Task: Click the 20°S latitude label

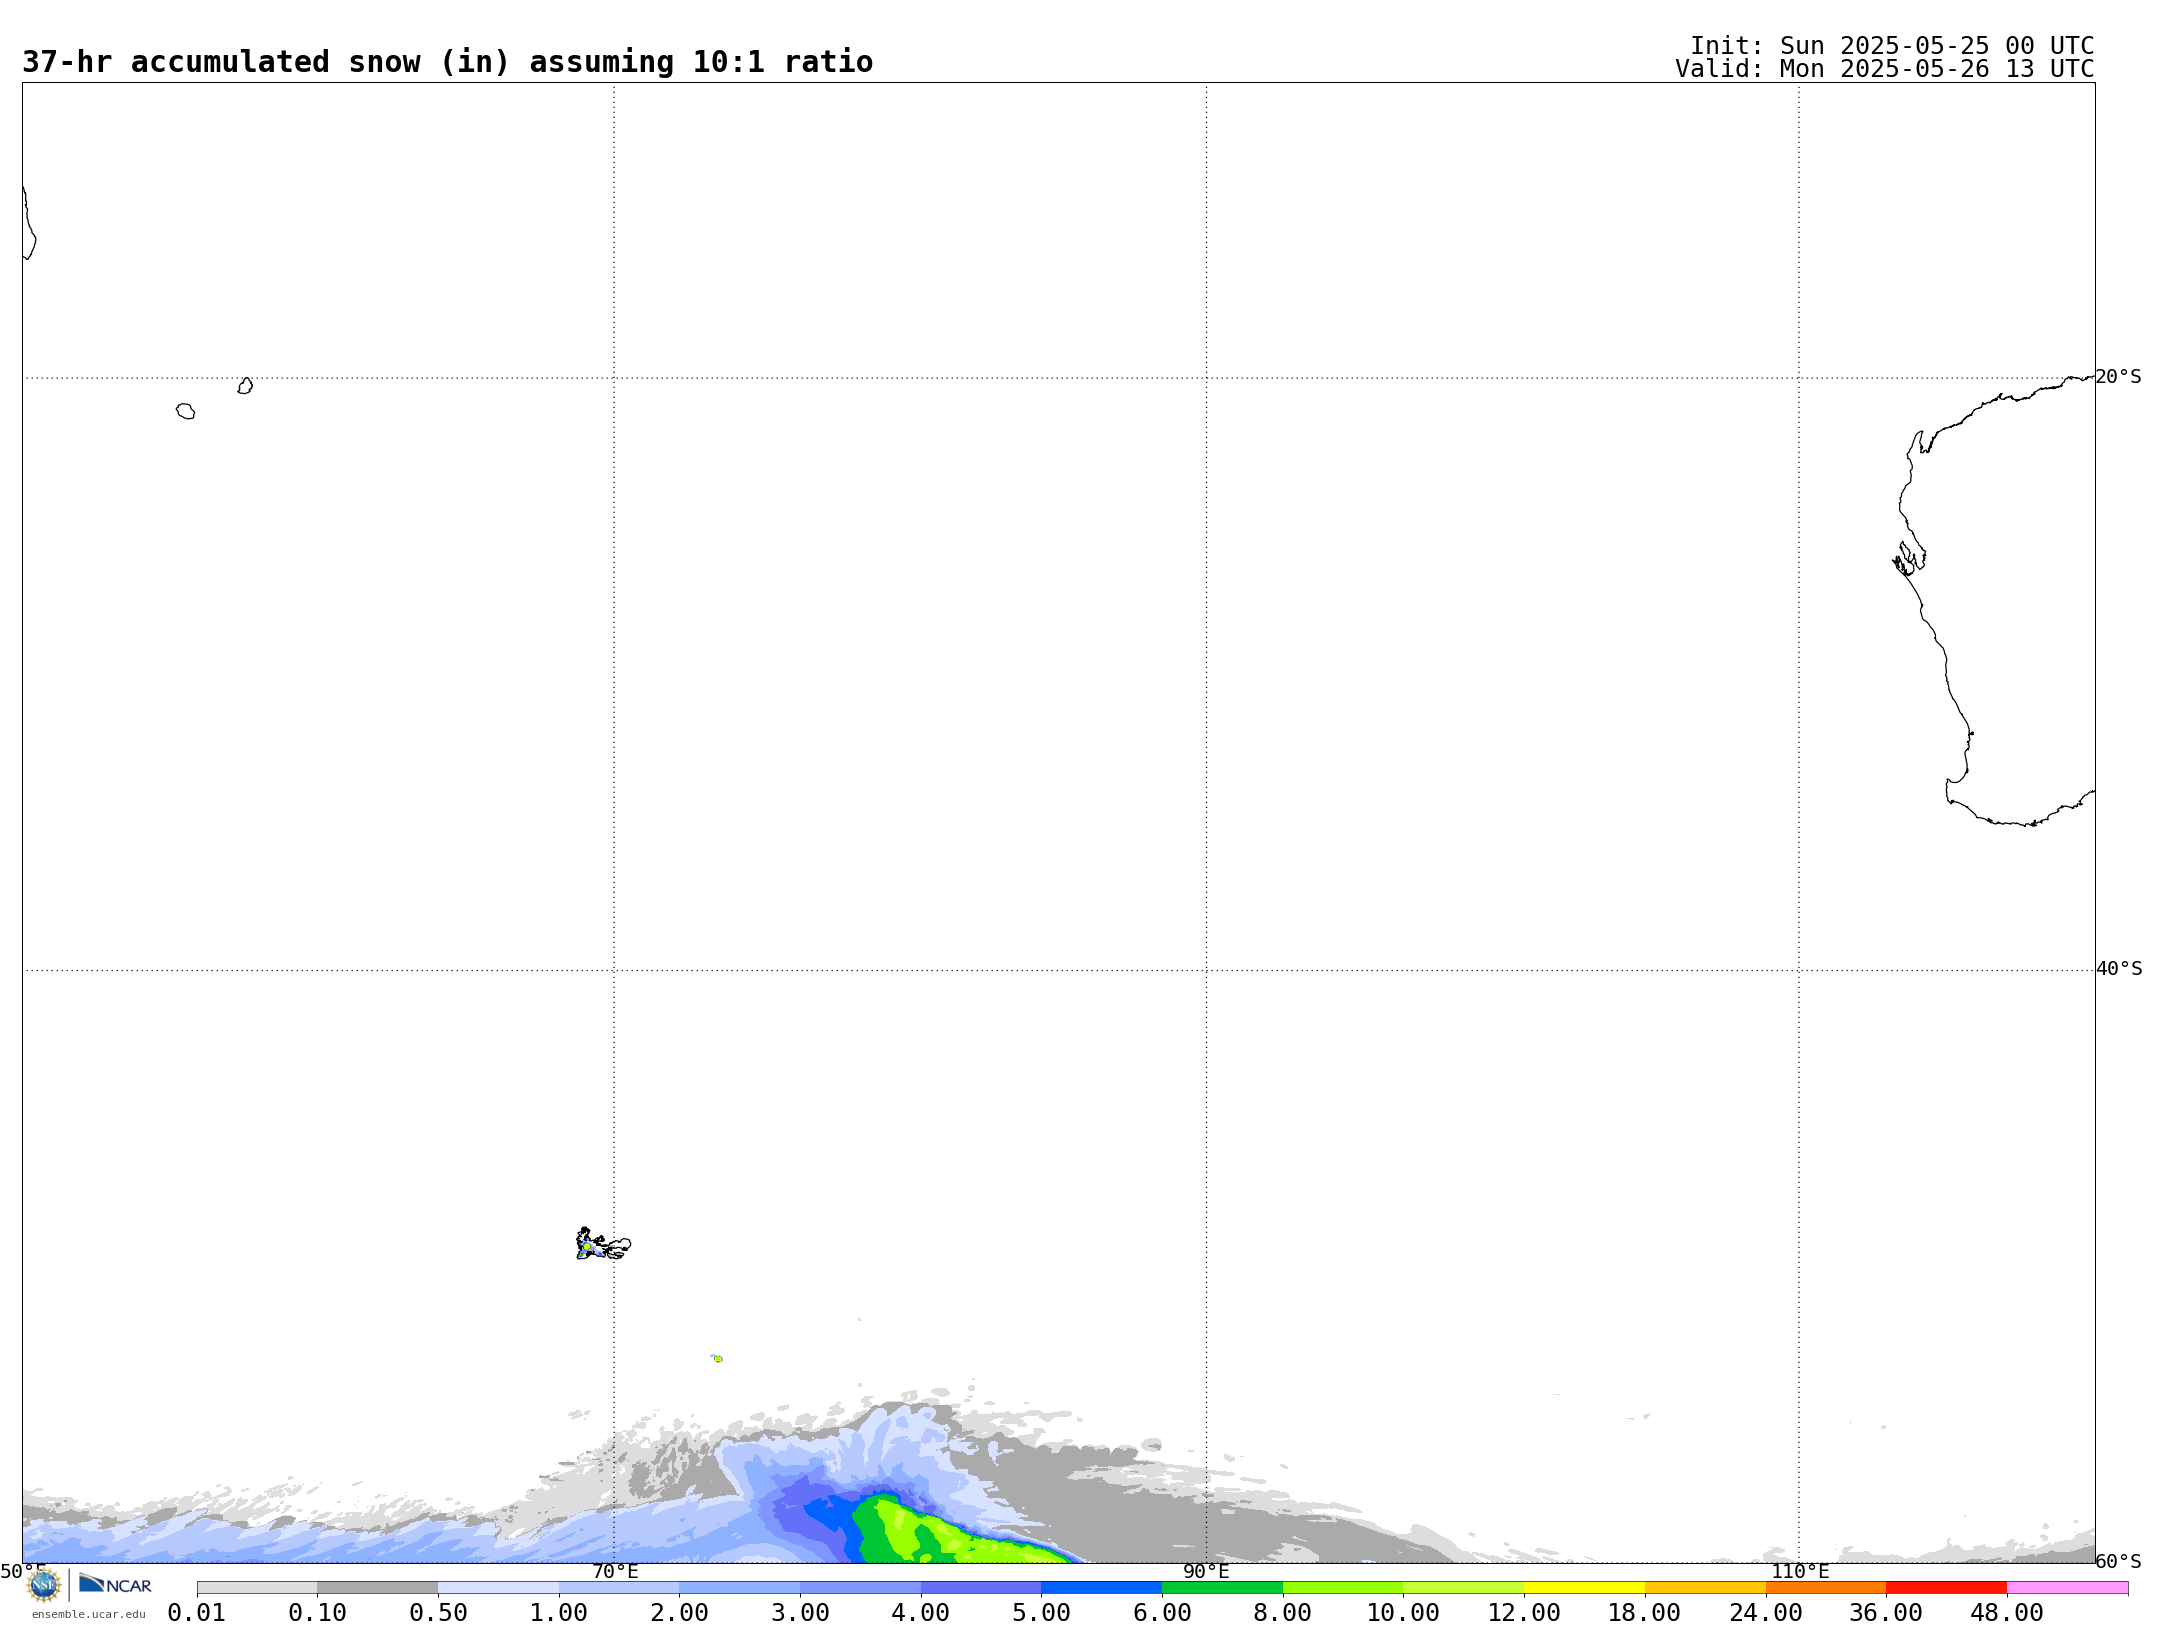Action: pos(2118,377)
